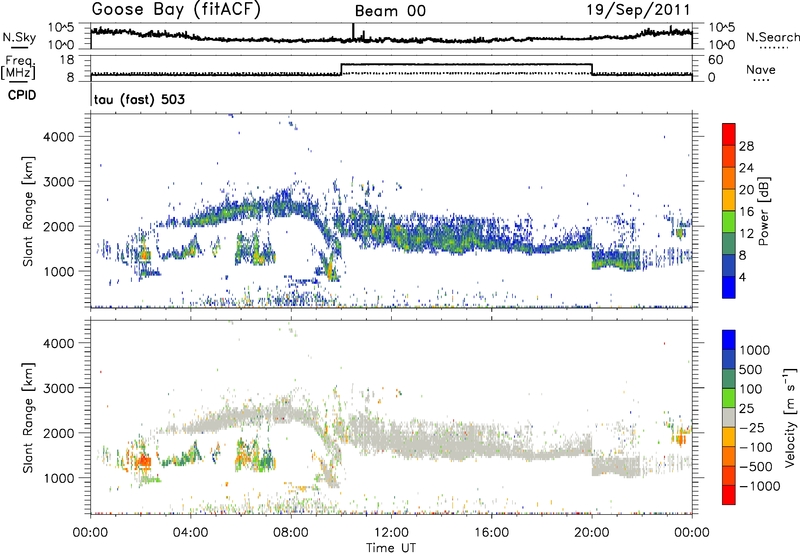Click the 20:00 time axis label
The height and width of the screenshot is (554, 800).
click(591, 533)
